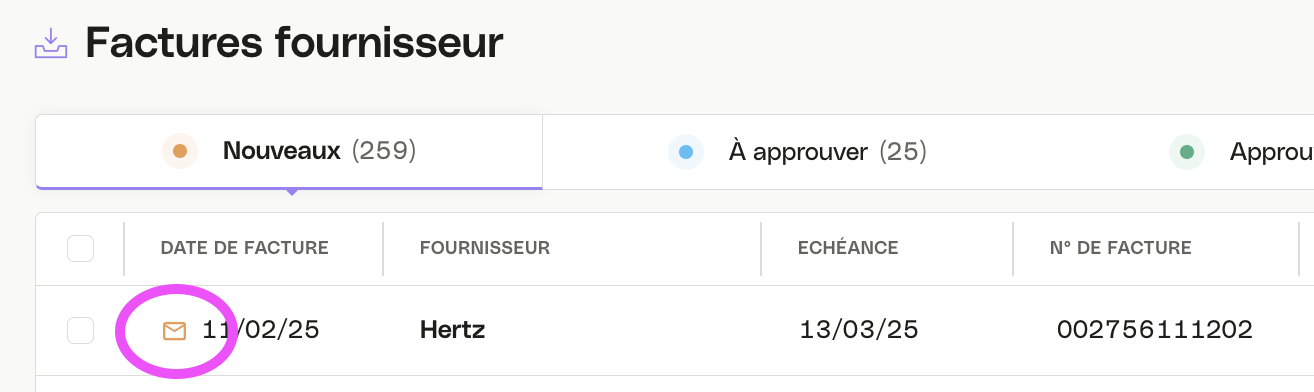The width and height of the screenshot is (1314, 392).
Task: Click the inbox icon beside Factures fournisseur title
Action: (51, 43)
